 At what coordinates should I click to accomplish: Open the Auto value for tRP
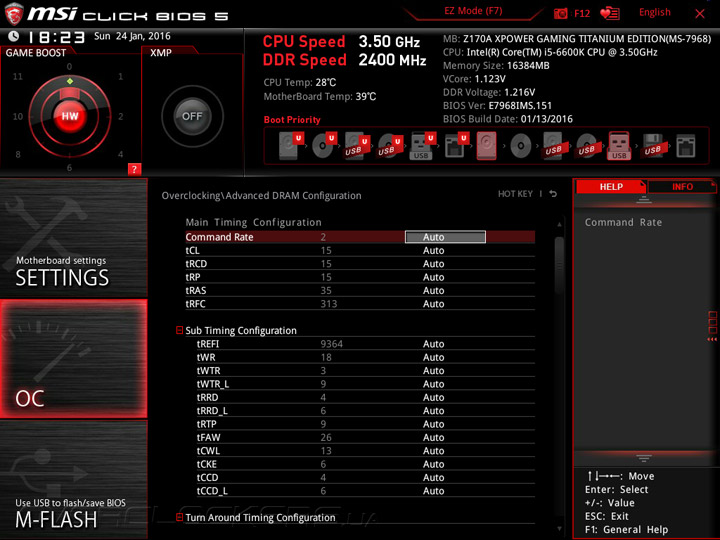pos(433,277)
